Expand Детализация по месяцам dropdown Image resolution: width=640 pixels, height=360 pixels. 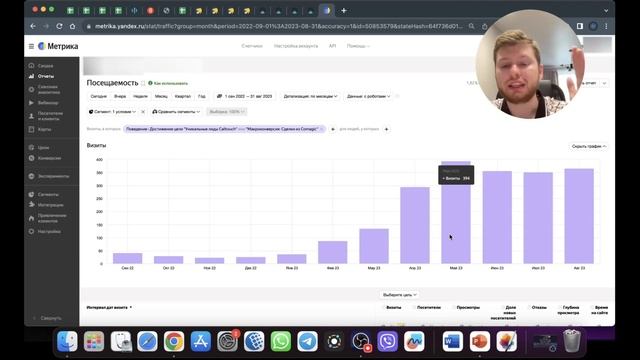click(310, 96)
